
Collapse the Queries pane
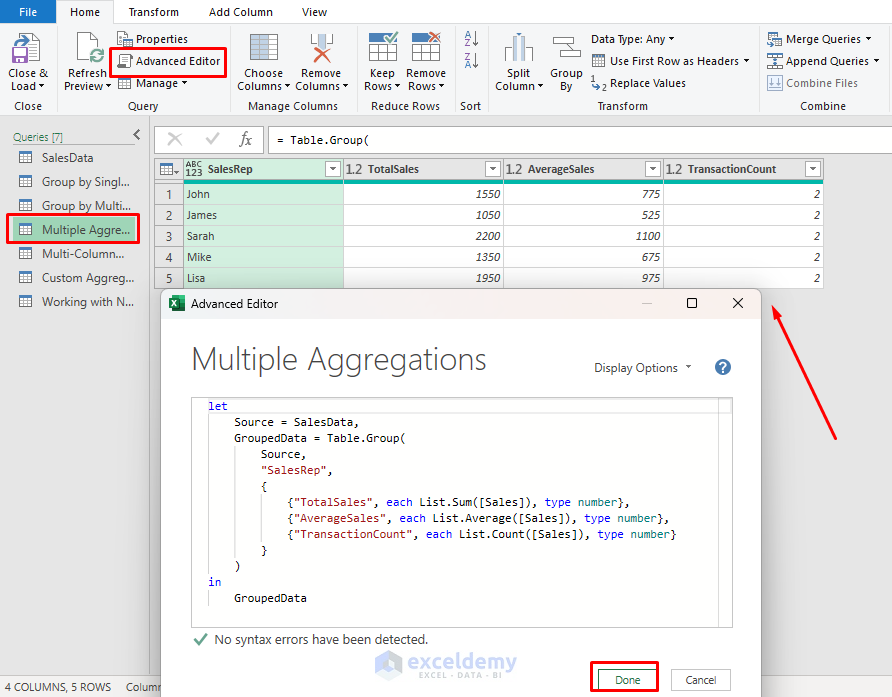tap(137, 136)
